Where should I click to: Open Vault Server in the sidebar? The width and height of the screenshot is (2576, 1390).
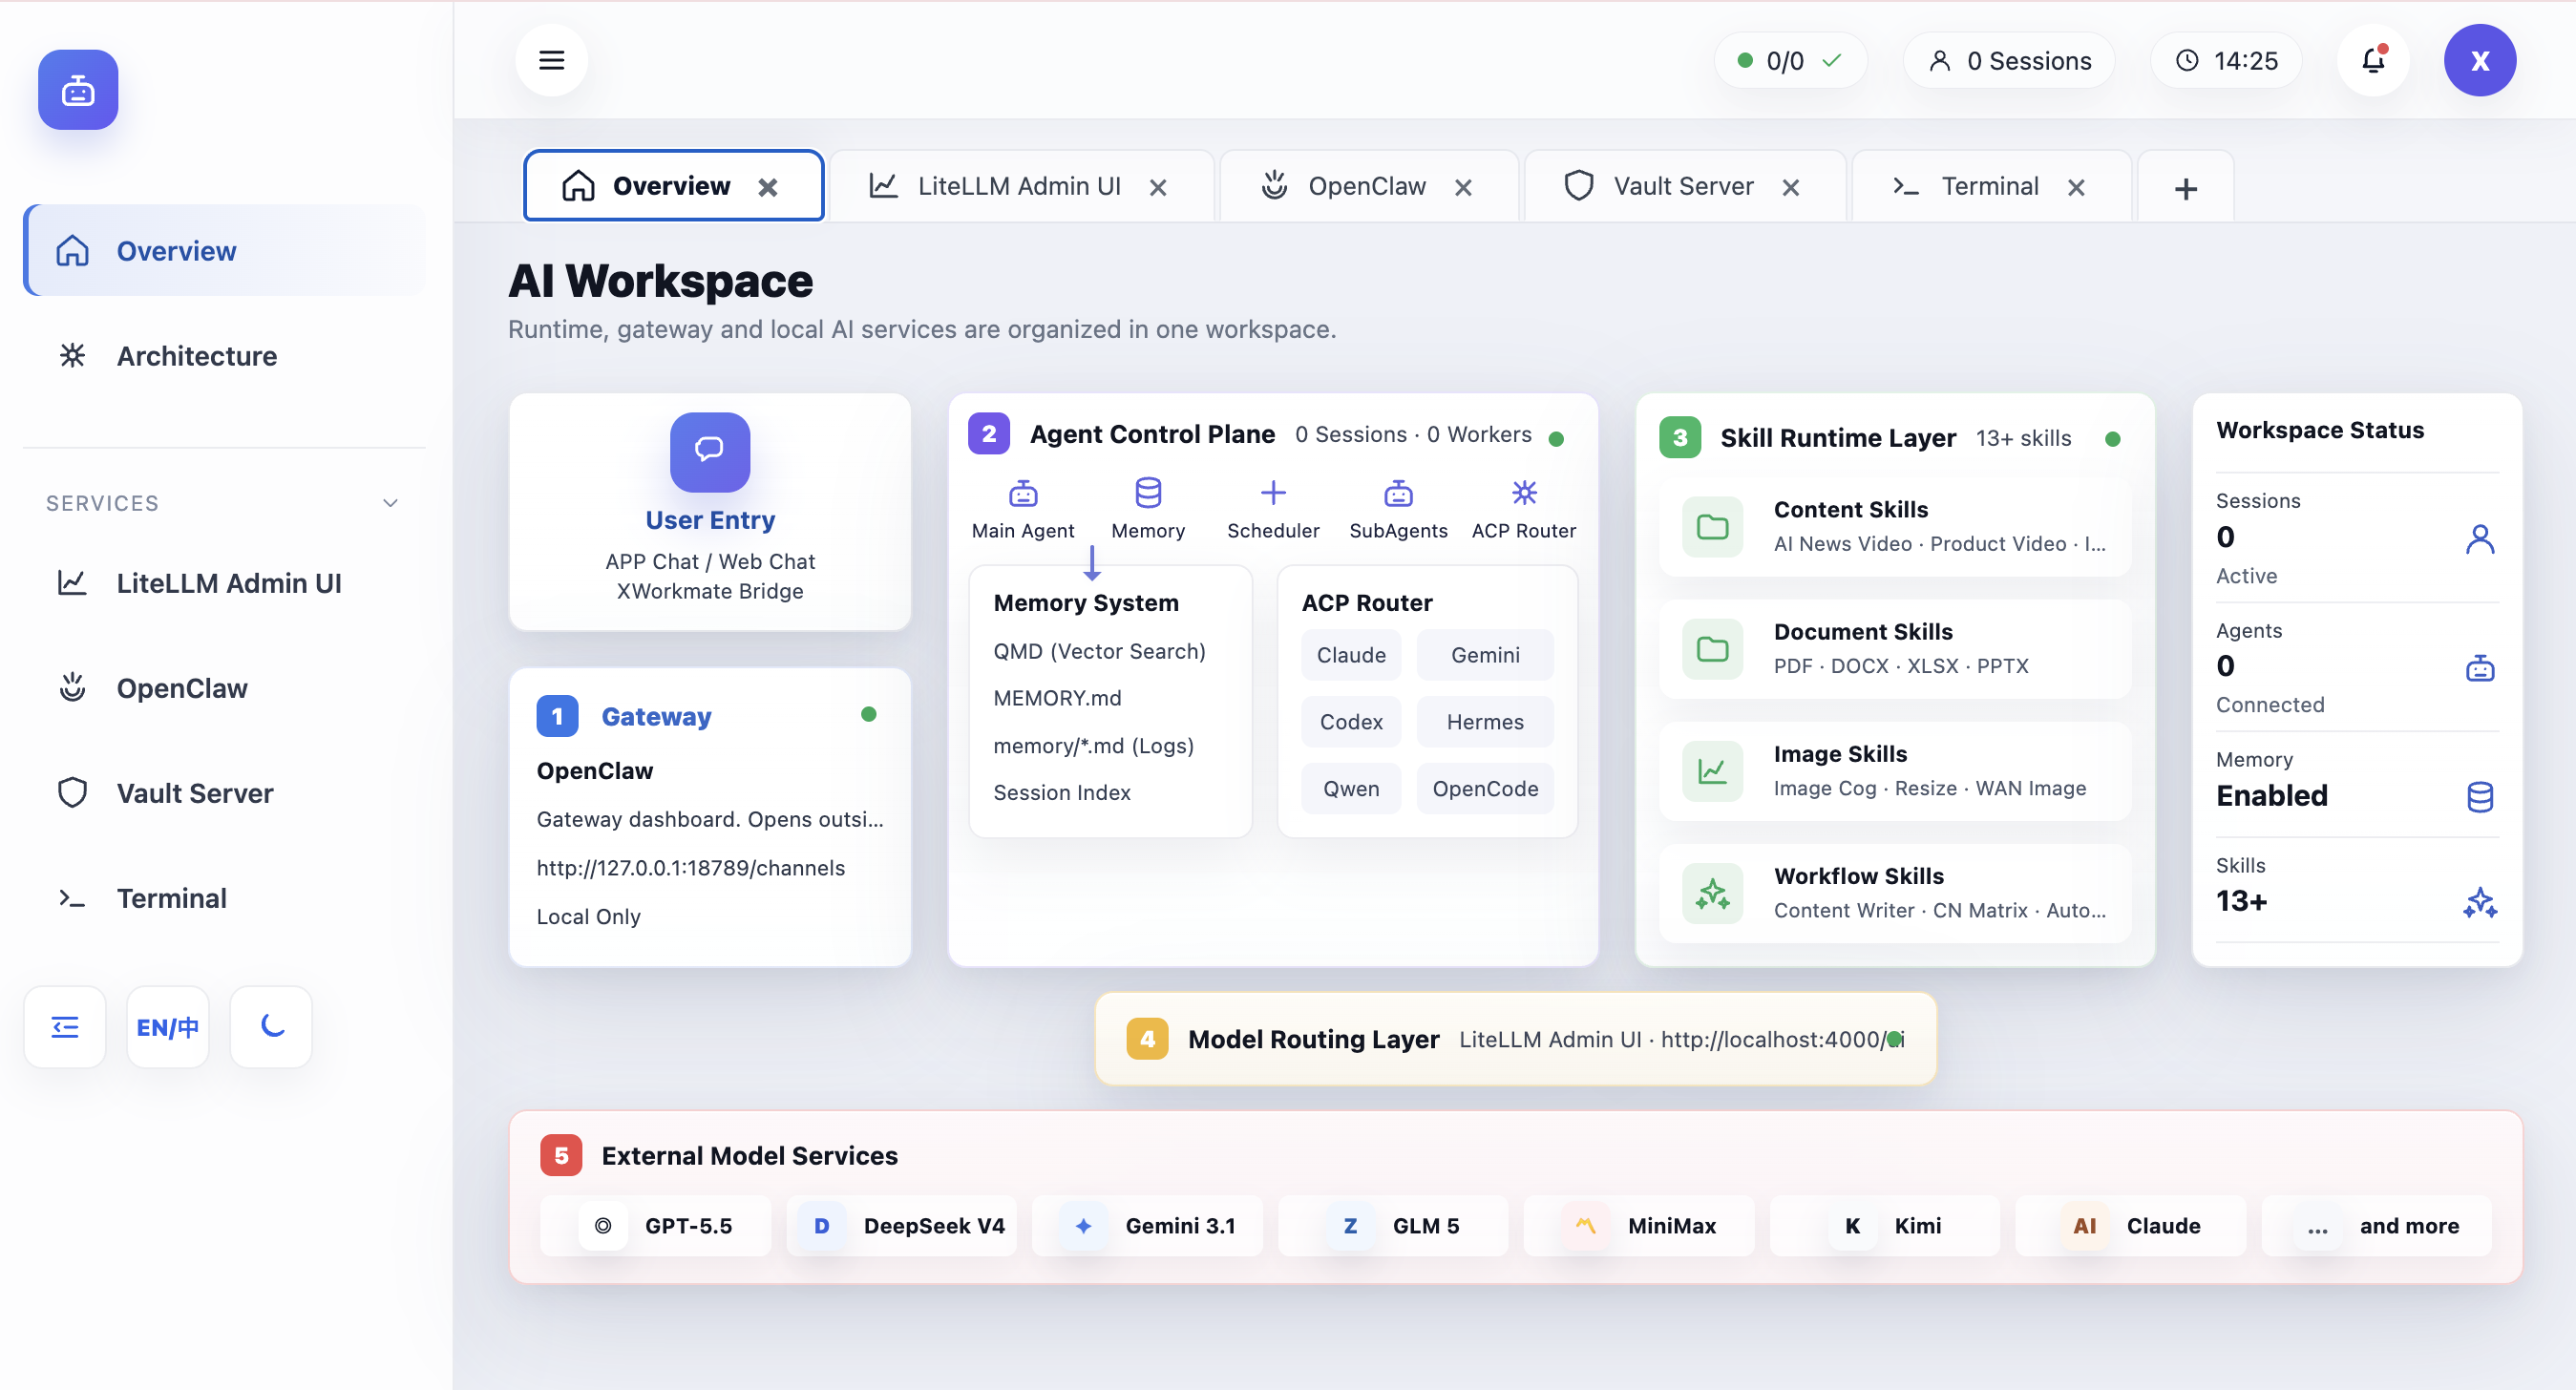225,792
